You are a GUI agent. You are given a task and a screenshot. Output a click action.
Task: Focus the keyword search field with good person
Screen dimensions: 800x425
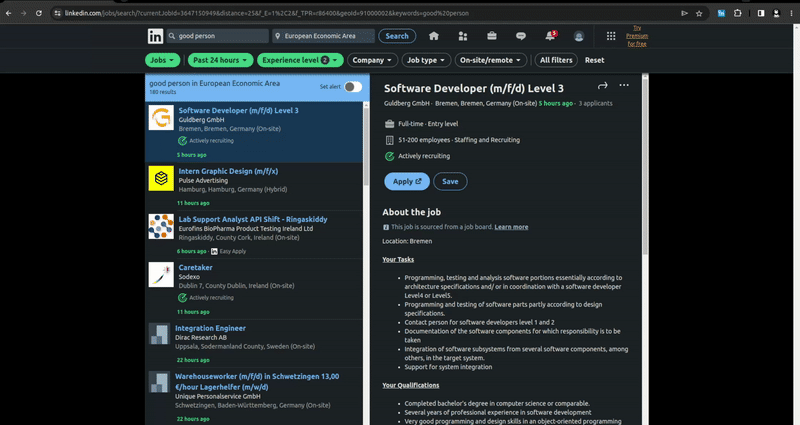point(218,36)
